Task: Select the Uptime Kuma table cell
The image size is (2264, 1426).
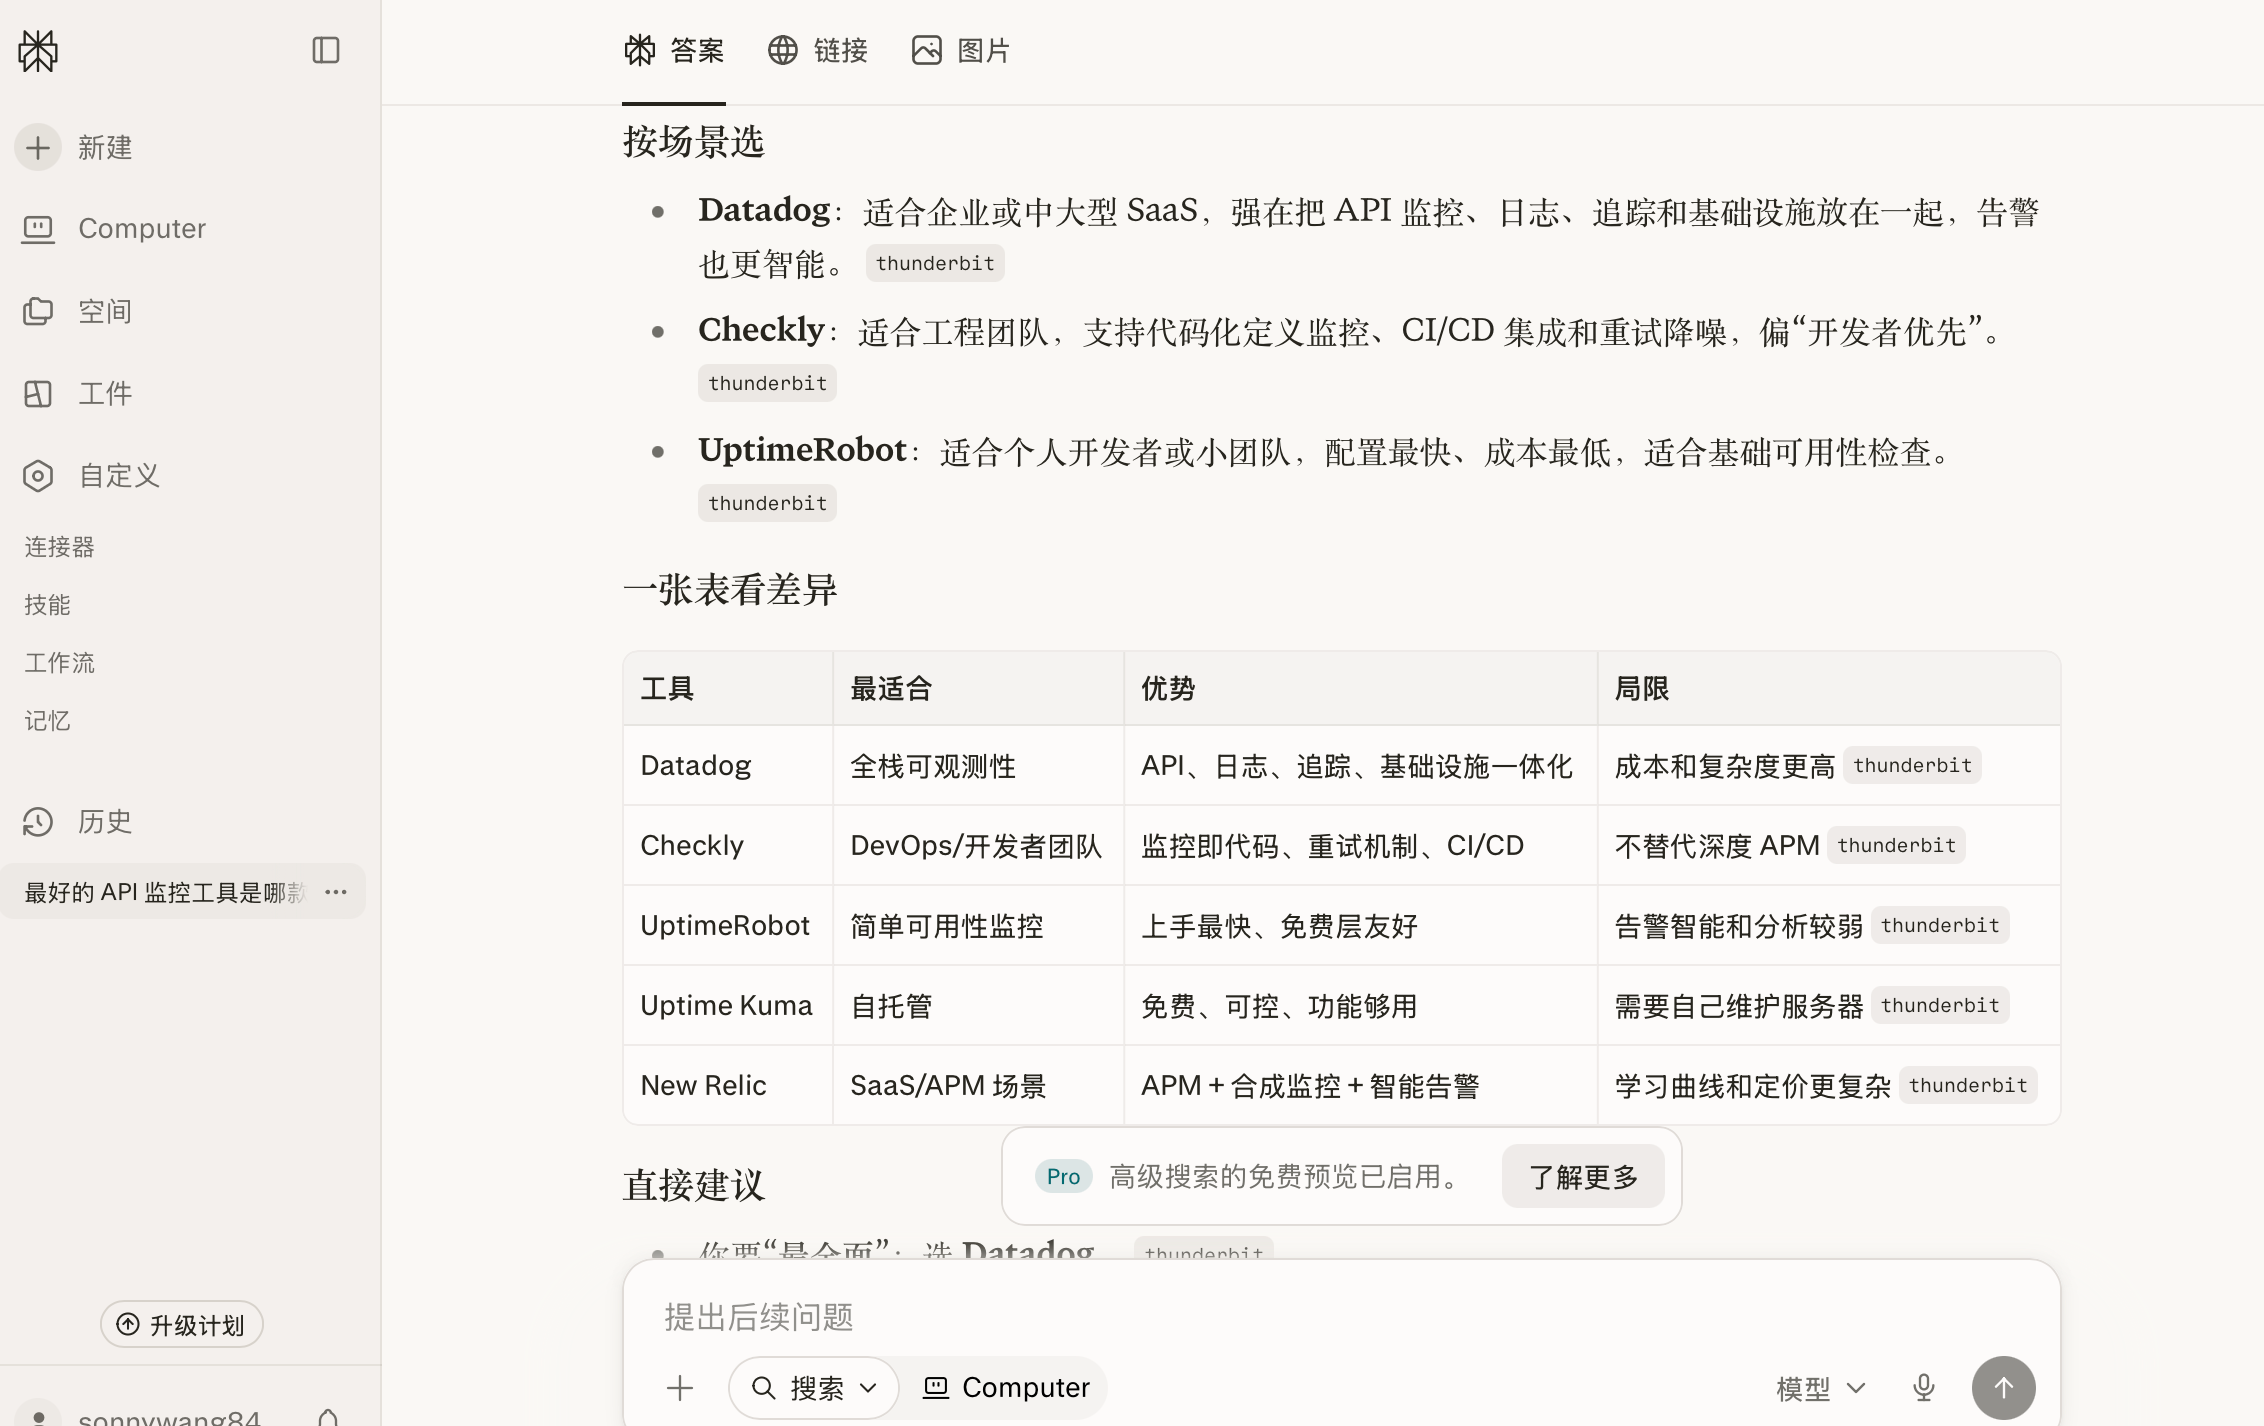Action: point(728,1006)
